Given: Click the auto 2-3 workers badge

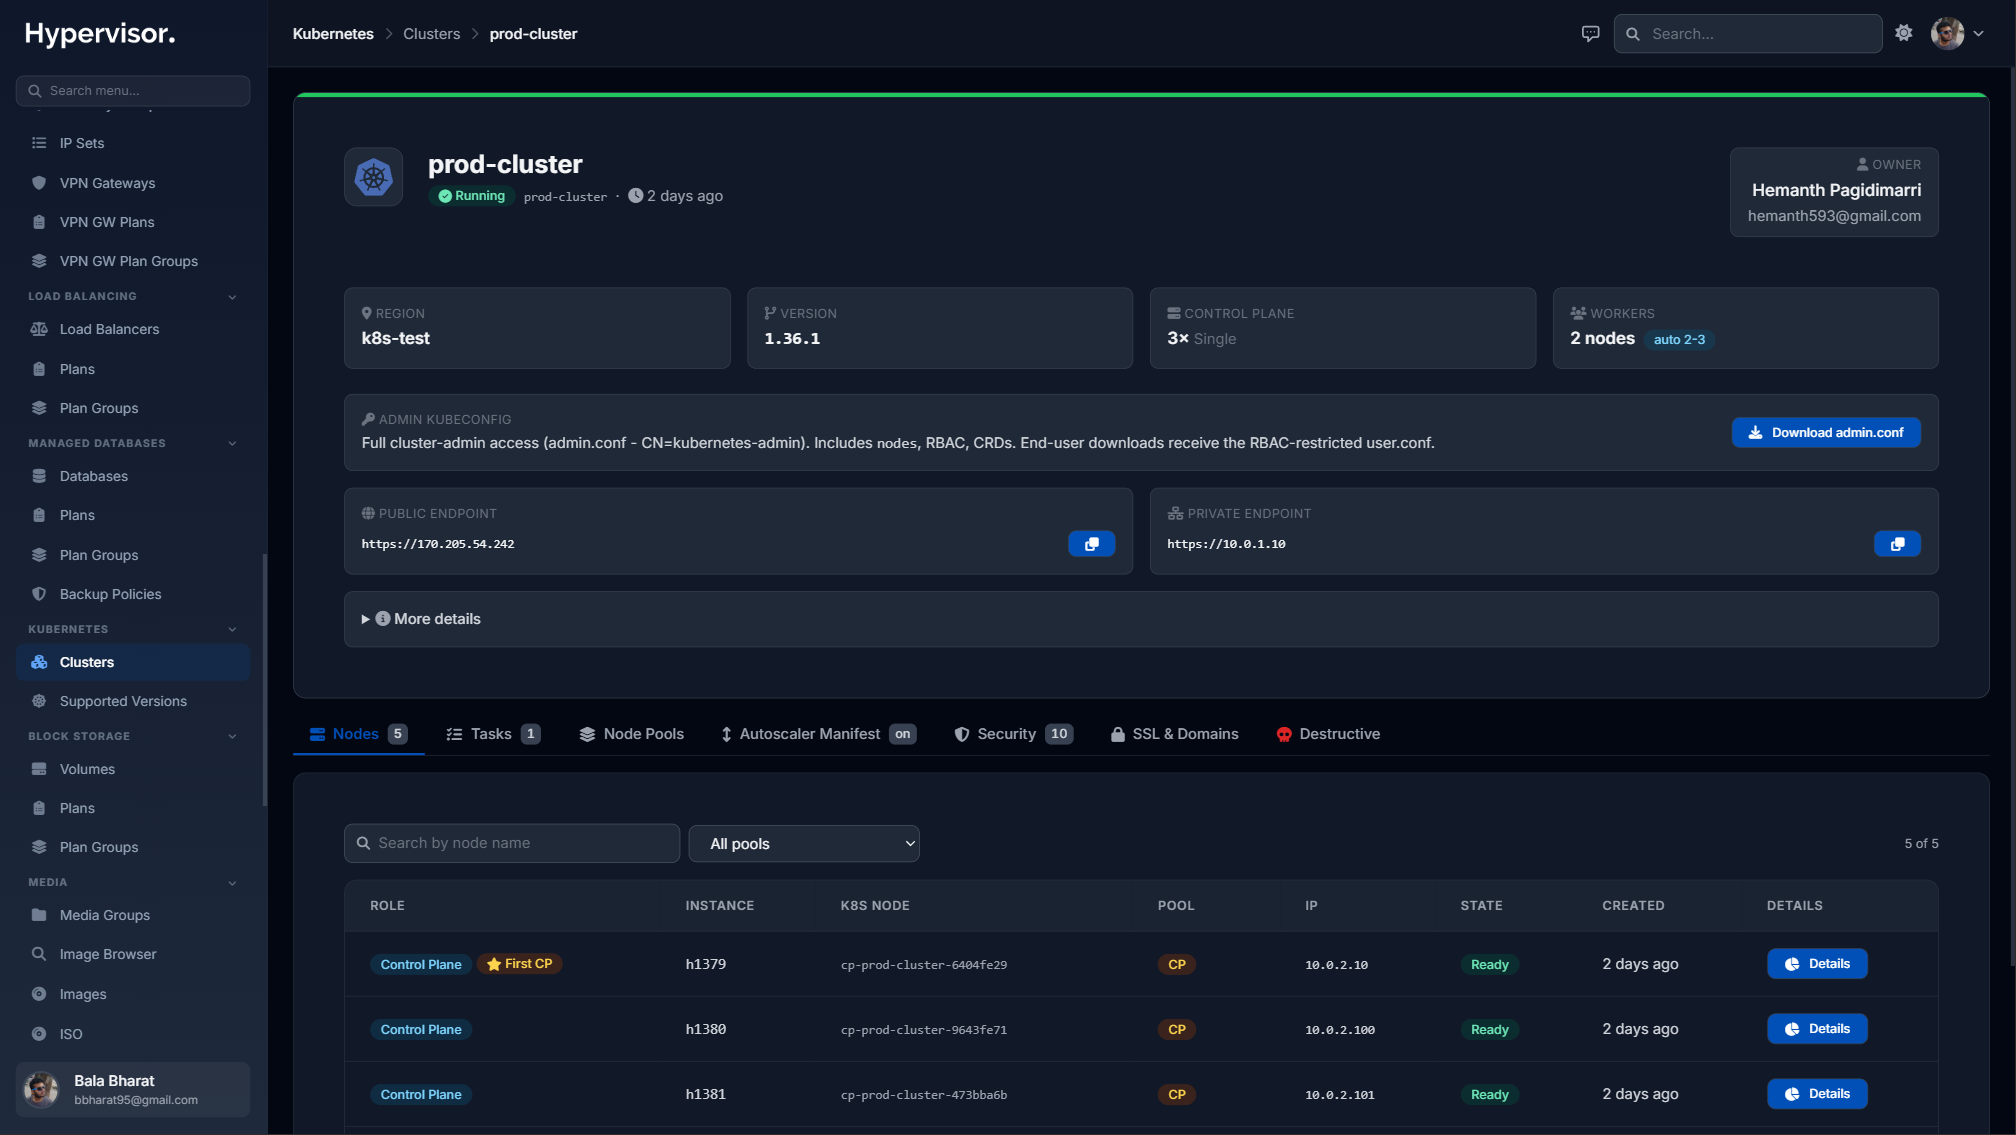Looking at the screenshot, I should tap(1679, 340).
